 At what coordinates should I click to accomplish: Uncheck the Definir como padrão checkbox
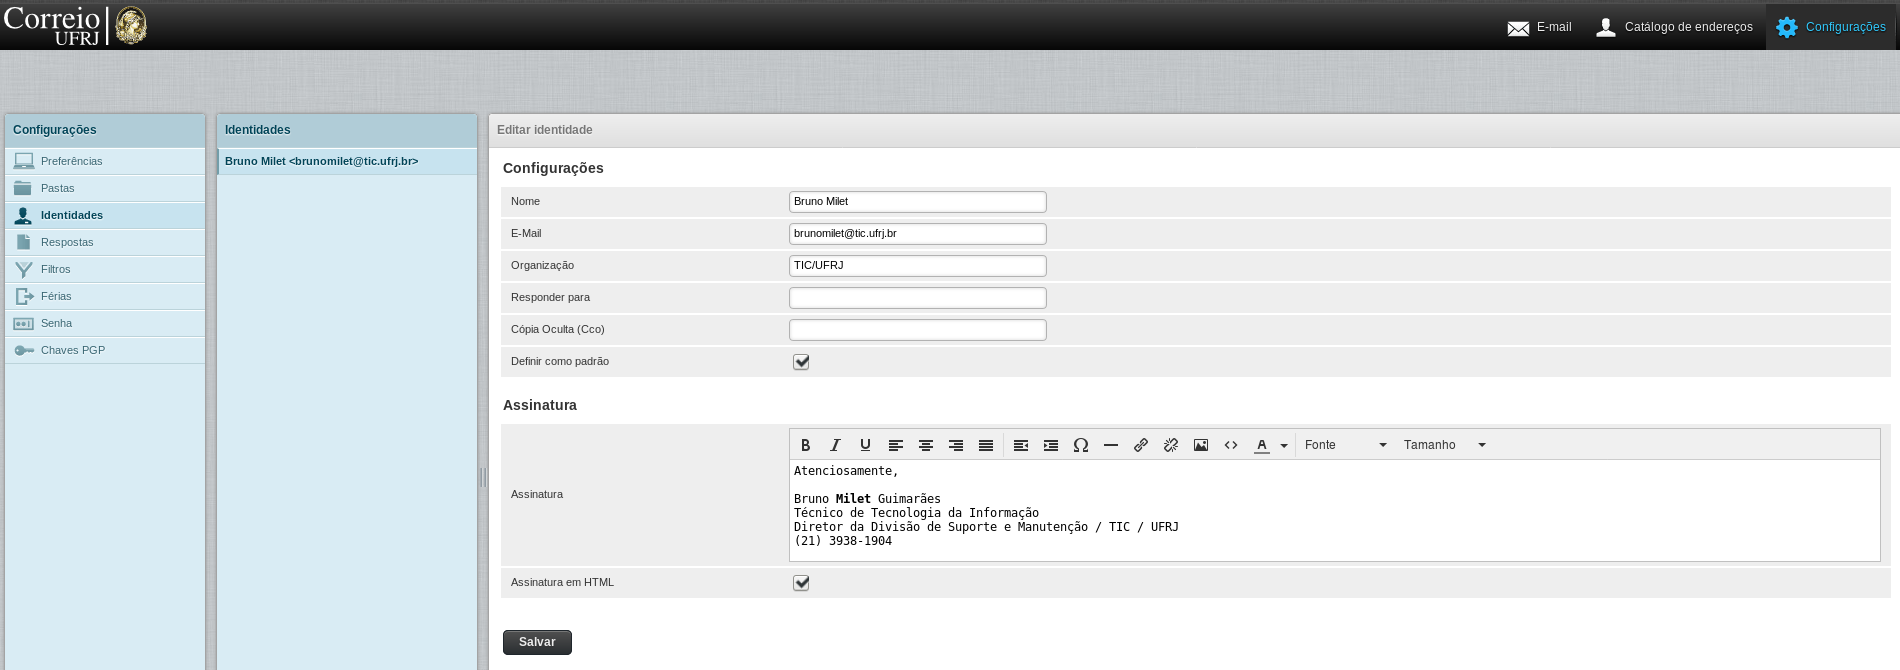point(801,362)
